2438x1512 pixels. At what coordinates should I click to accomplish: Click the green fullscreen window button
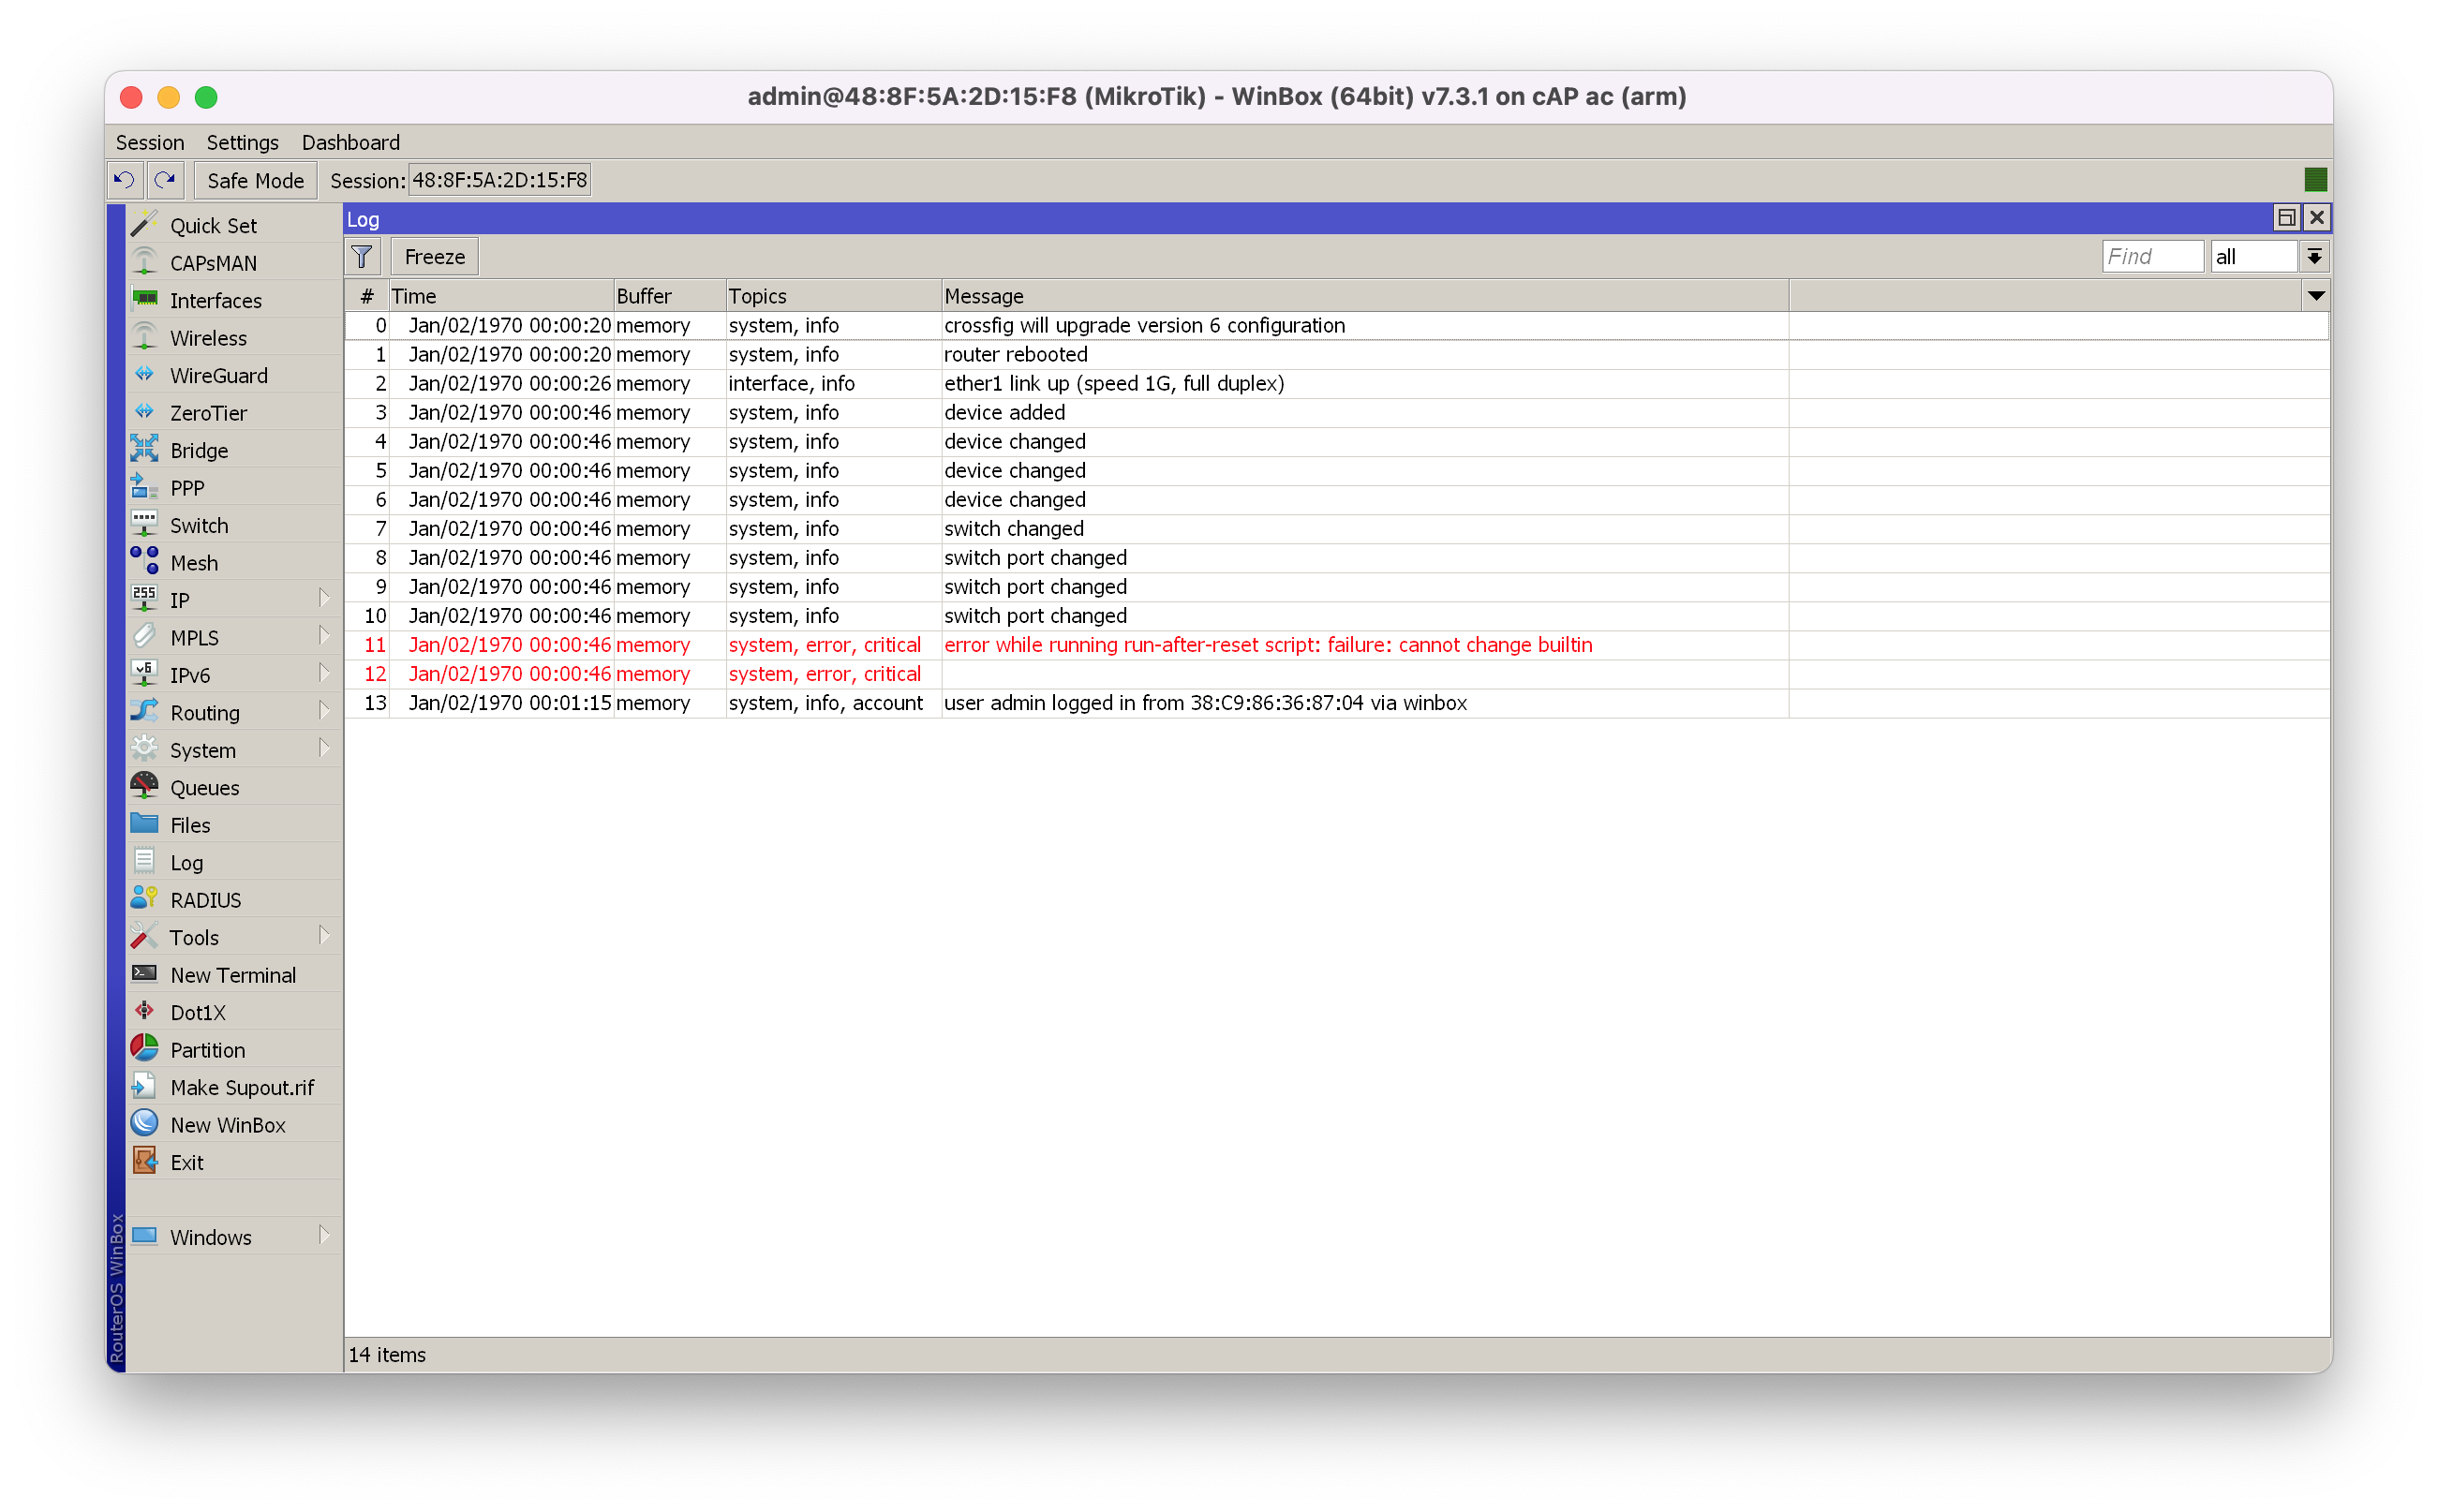tap(206, 97)
